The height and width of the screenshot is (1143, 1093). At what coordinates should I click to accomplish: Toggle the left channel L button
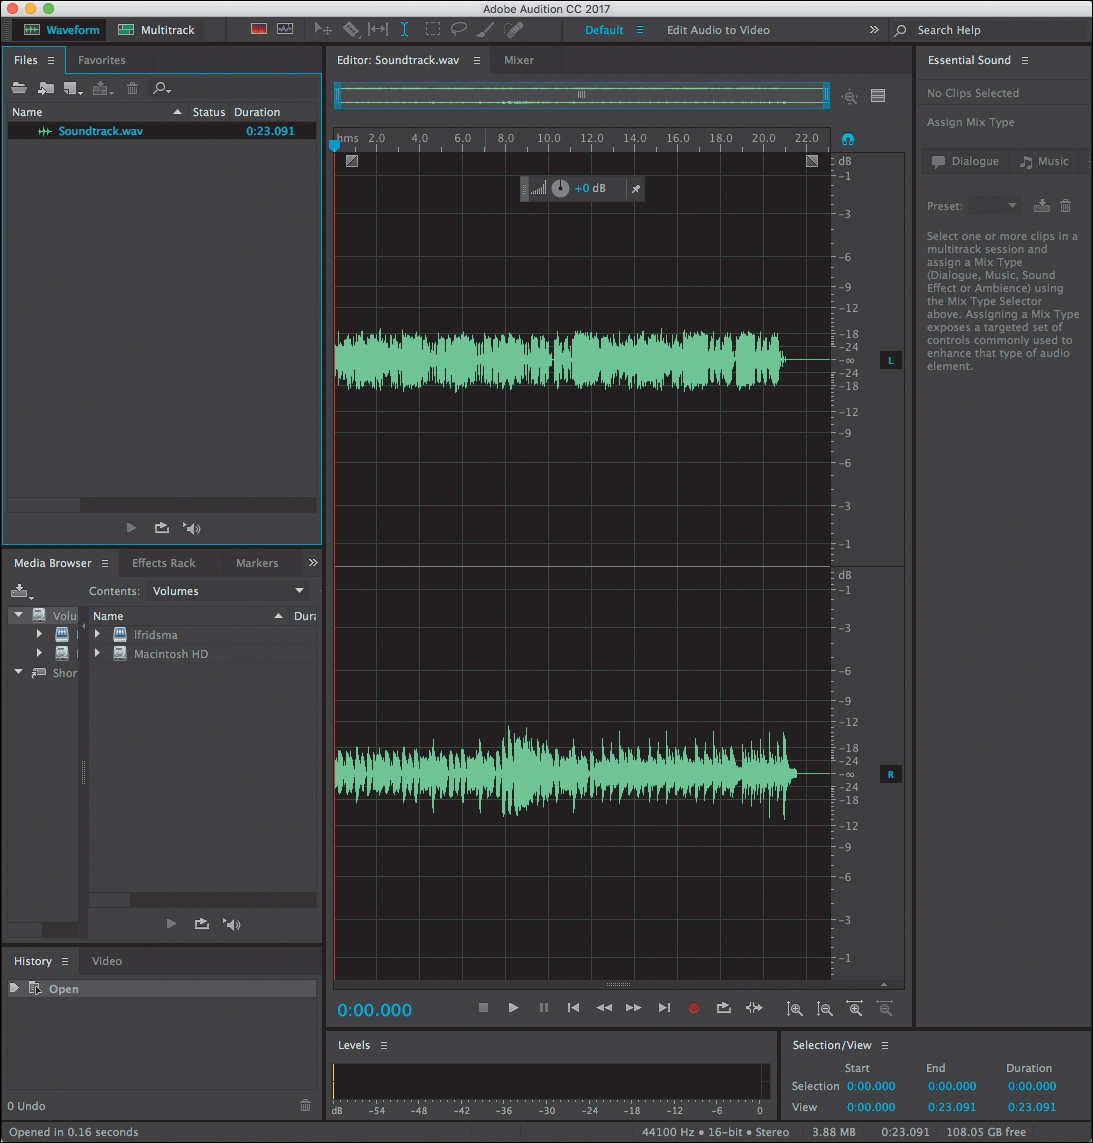pos(890,360)
